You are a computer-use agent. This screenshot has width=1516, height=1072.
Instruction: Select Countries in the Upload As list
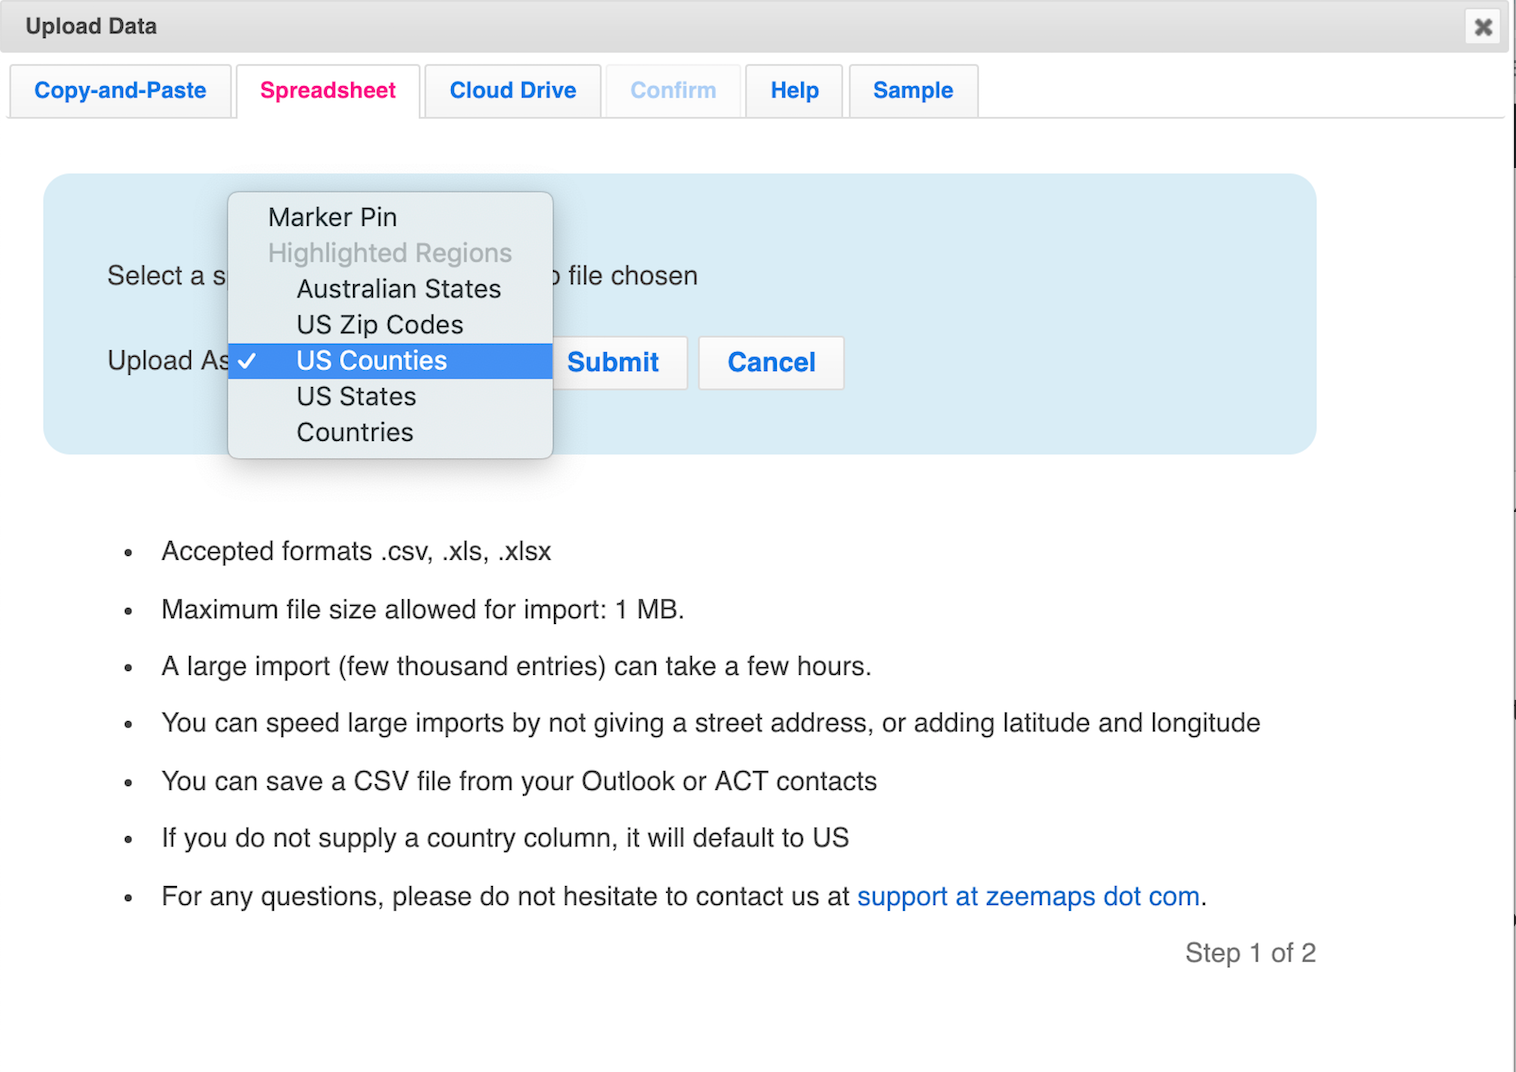[354, 433]
